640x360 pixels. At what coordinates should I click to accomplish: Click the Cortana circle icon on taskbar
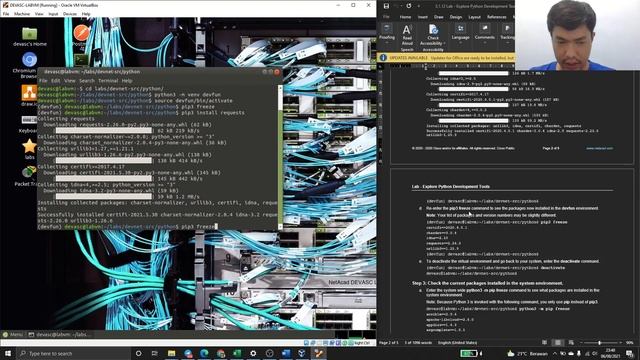coord(138,353)
